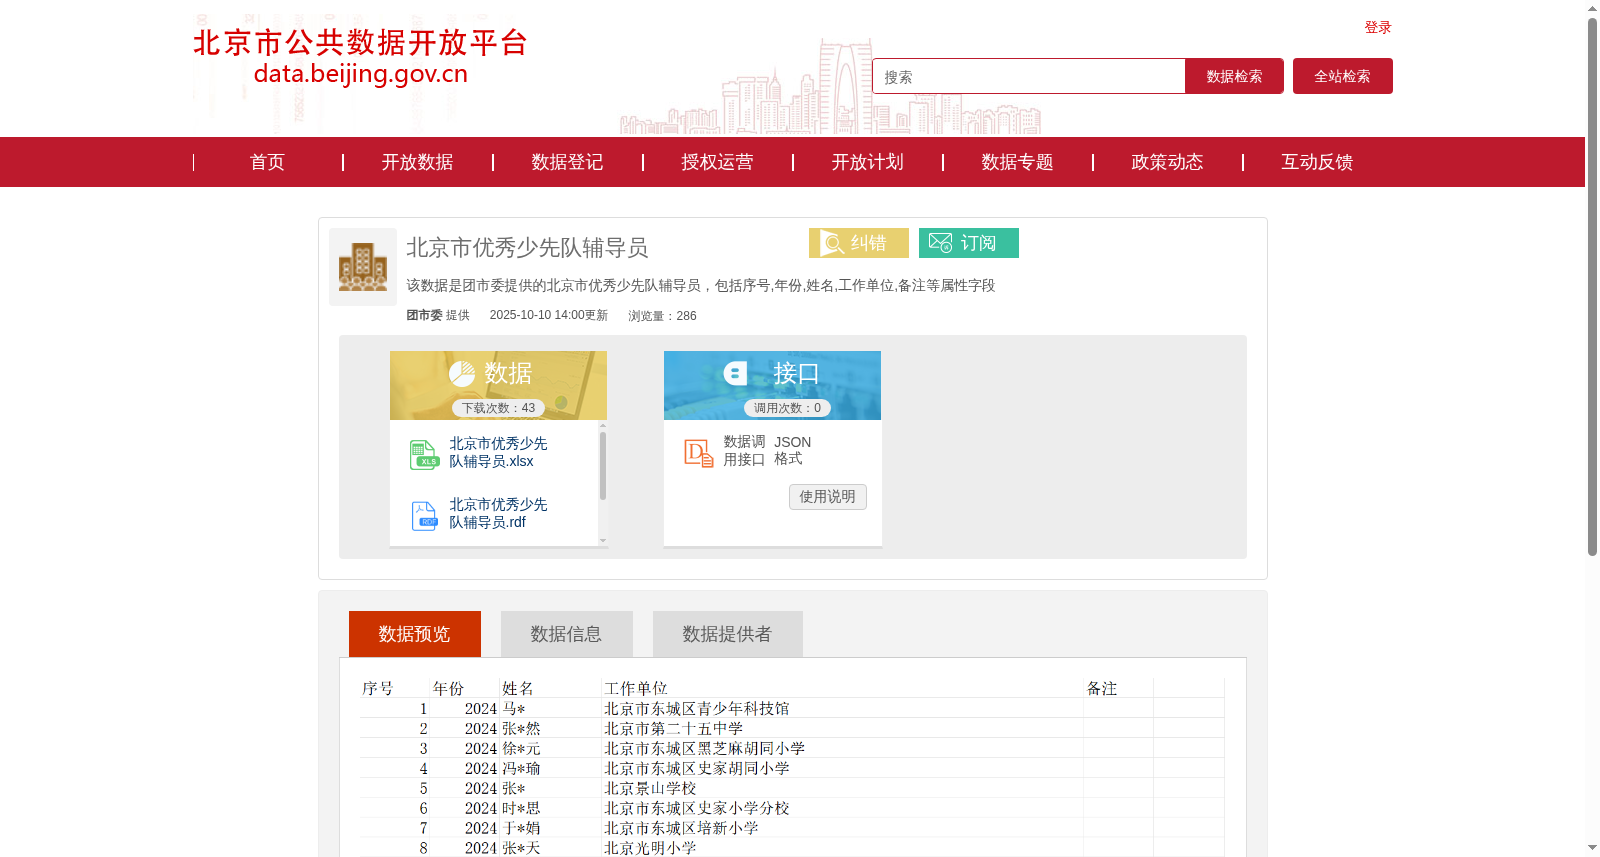
Task: Click the white icon beside 接口
Action: click(x=735, y=374)
